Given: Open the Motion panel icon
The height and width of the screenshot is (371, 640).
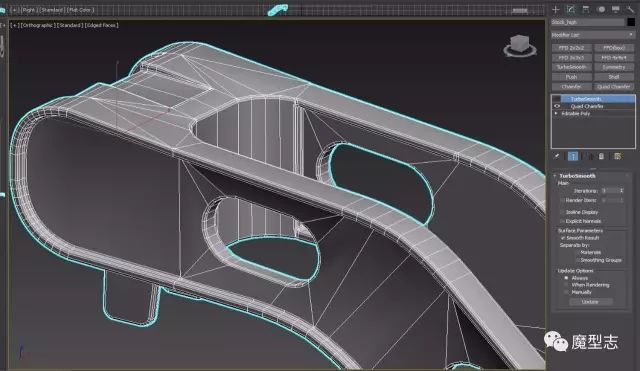Looking at the screenshot, I should (601, 9).
